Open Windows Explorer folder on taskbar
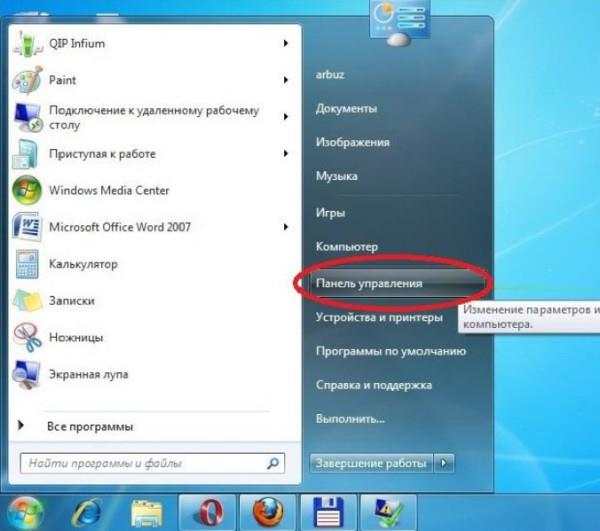600x531 pixels. coord(147,513)
